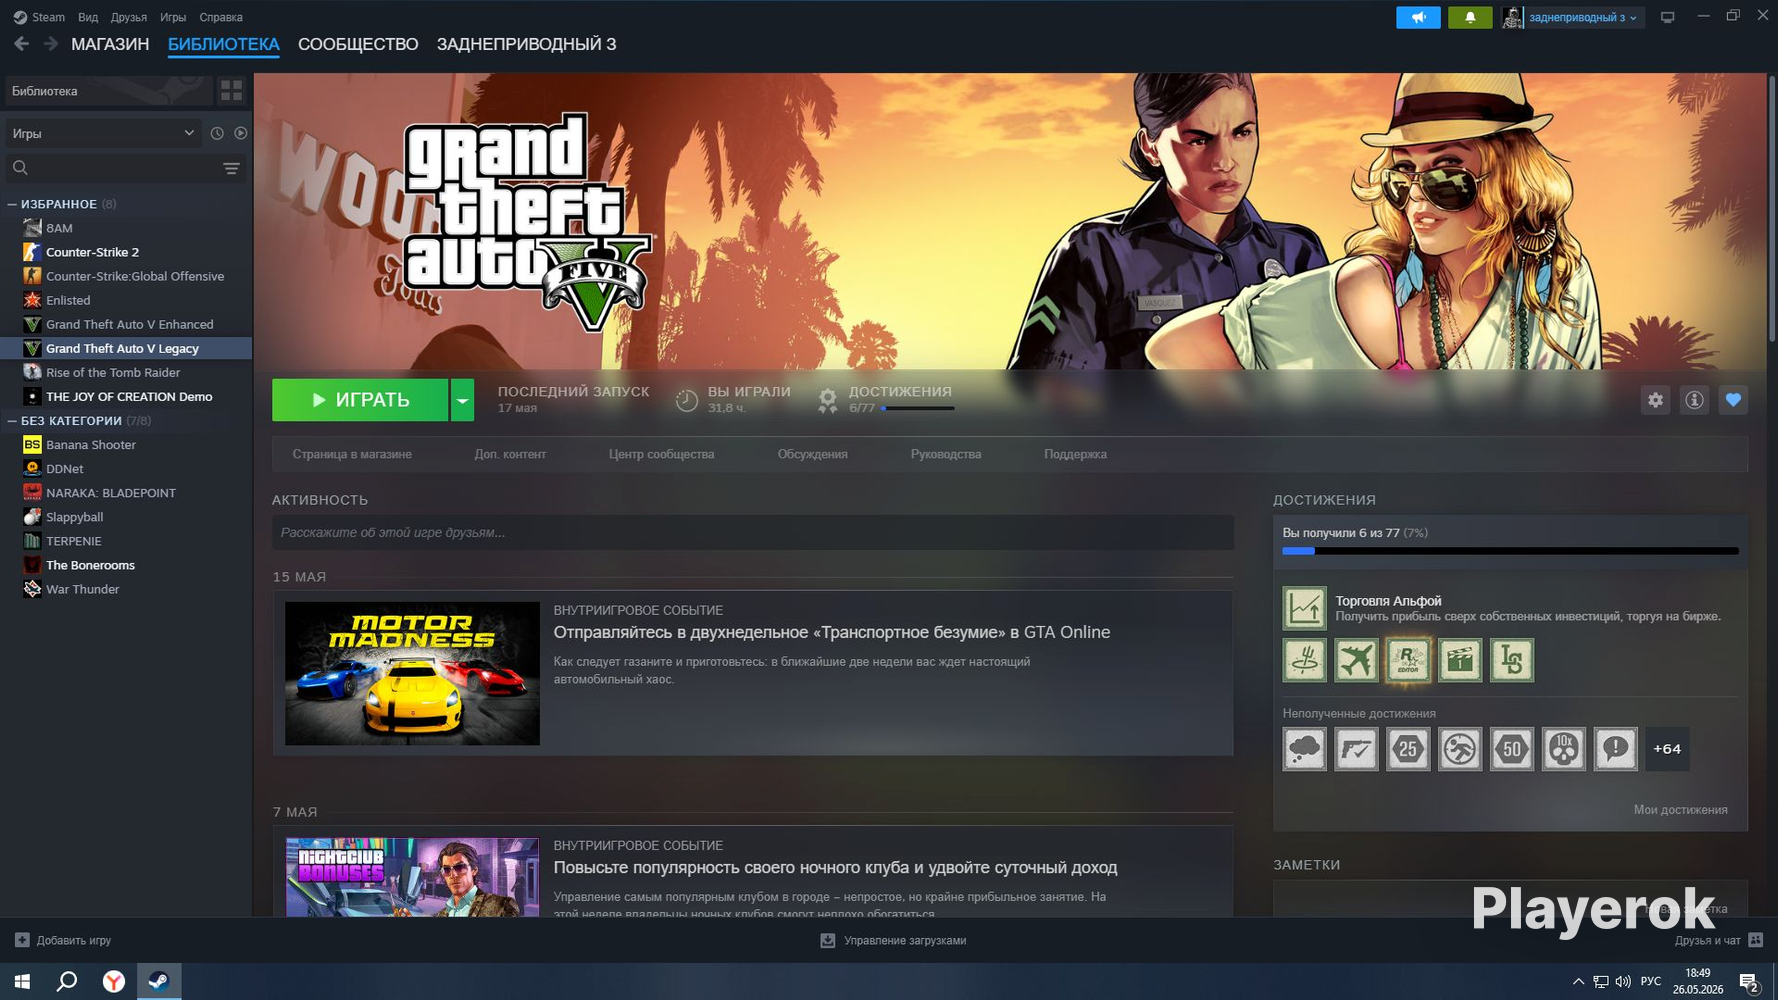Switch library to grid collections view
Viewport: 1778px width, 1000px height.
(x=231, y=91)
